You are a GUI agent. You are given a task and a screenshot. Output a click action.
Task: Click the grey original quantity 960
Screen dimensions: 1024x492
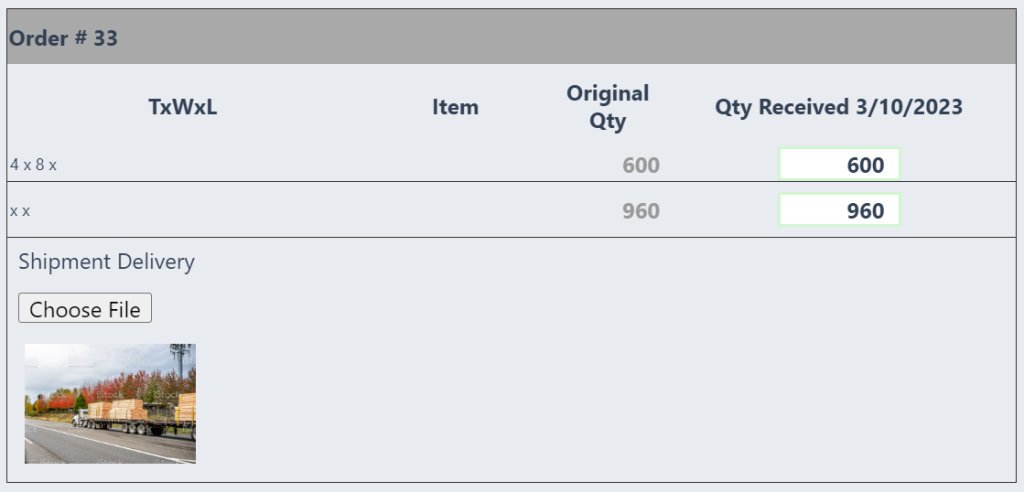coord(641,211)
